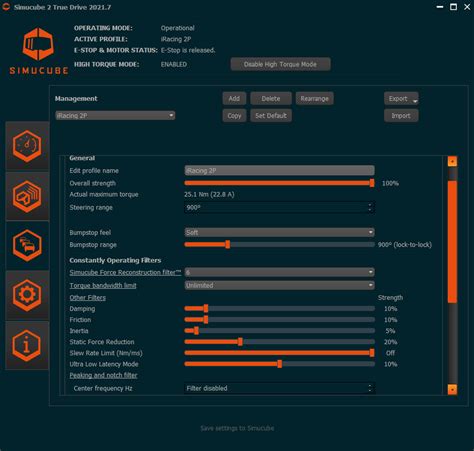Image resolution: width=474 pixels, height=451 pixels.
Task: Click the E-Stop is released status text
Action: click(188, 50)
